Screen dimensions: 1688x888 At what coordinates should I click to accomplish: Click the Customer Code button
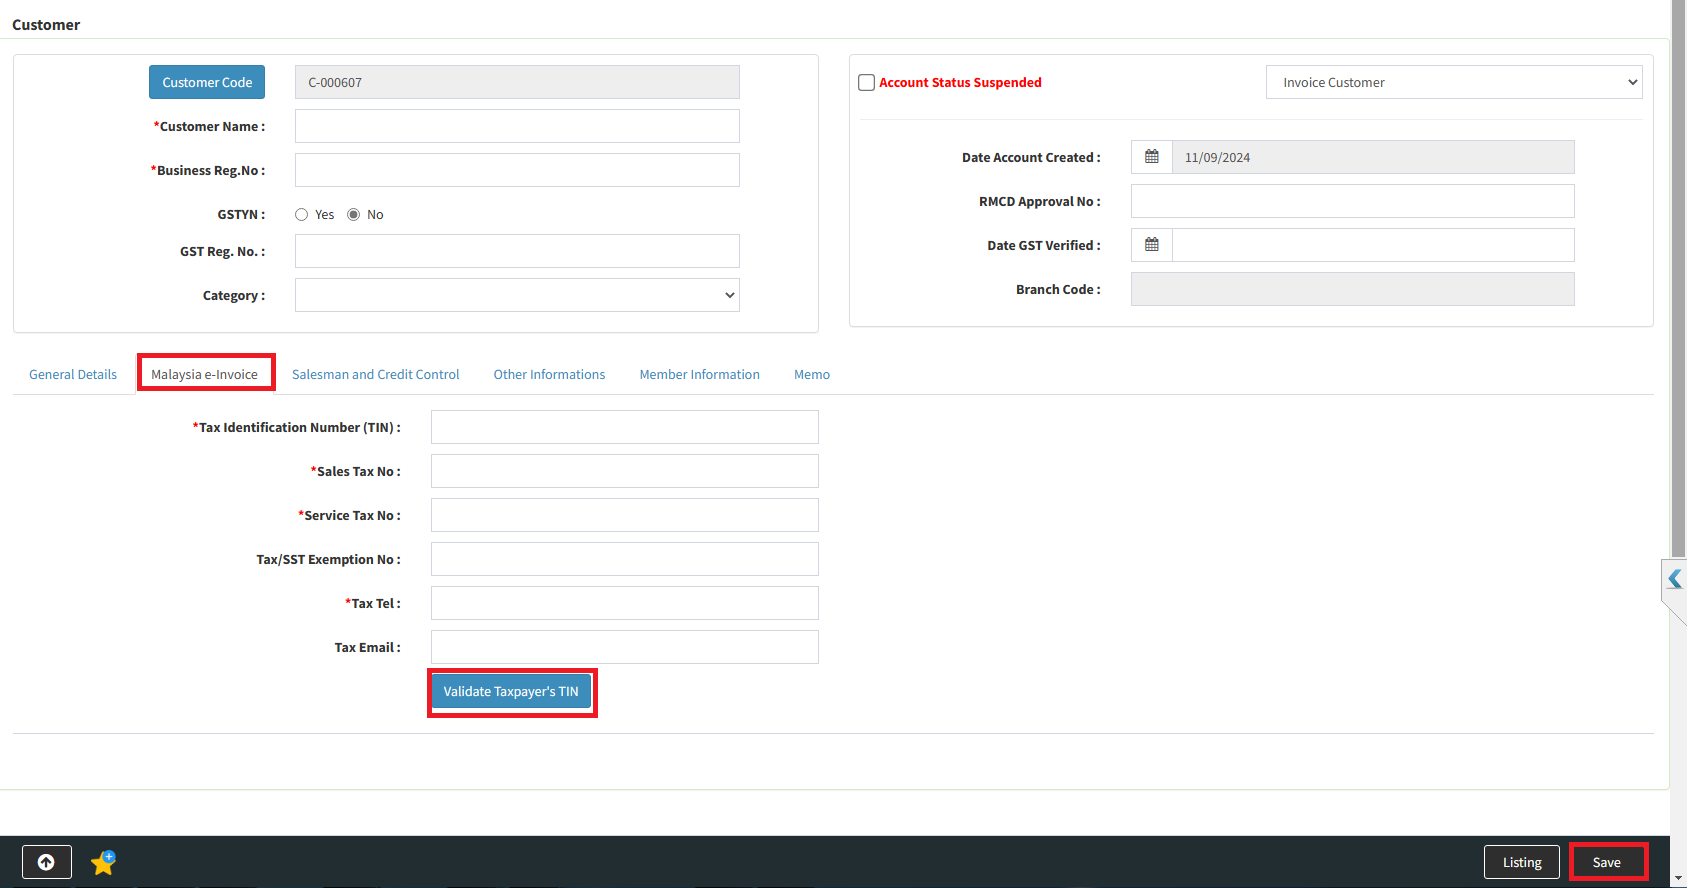point(207,82)
